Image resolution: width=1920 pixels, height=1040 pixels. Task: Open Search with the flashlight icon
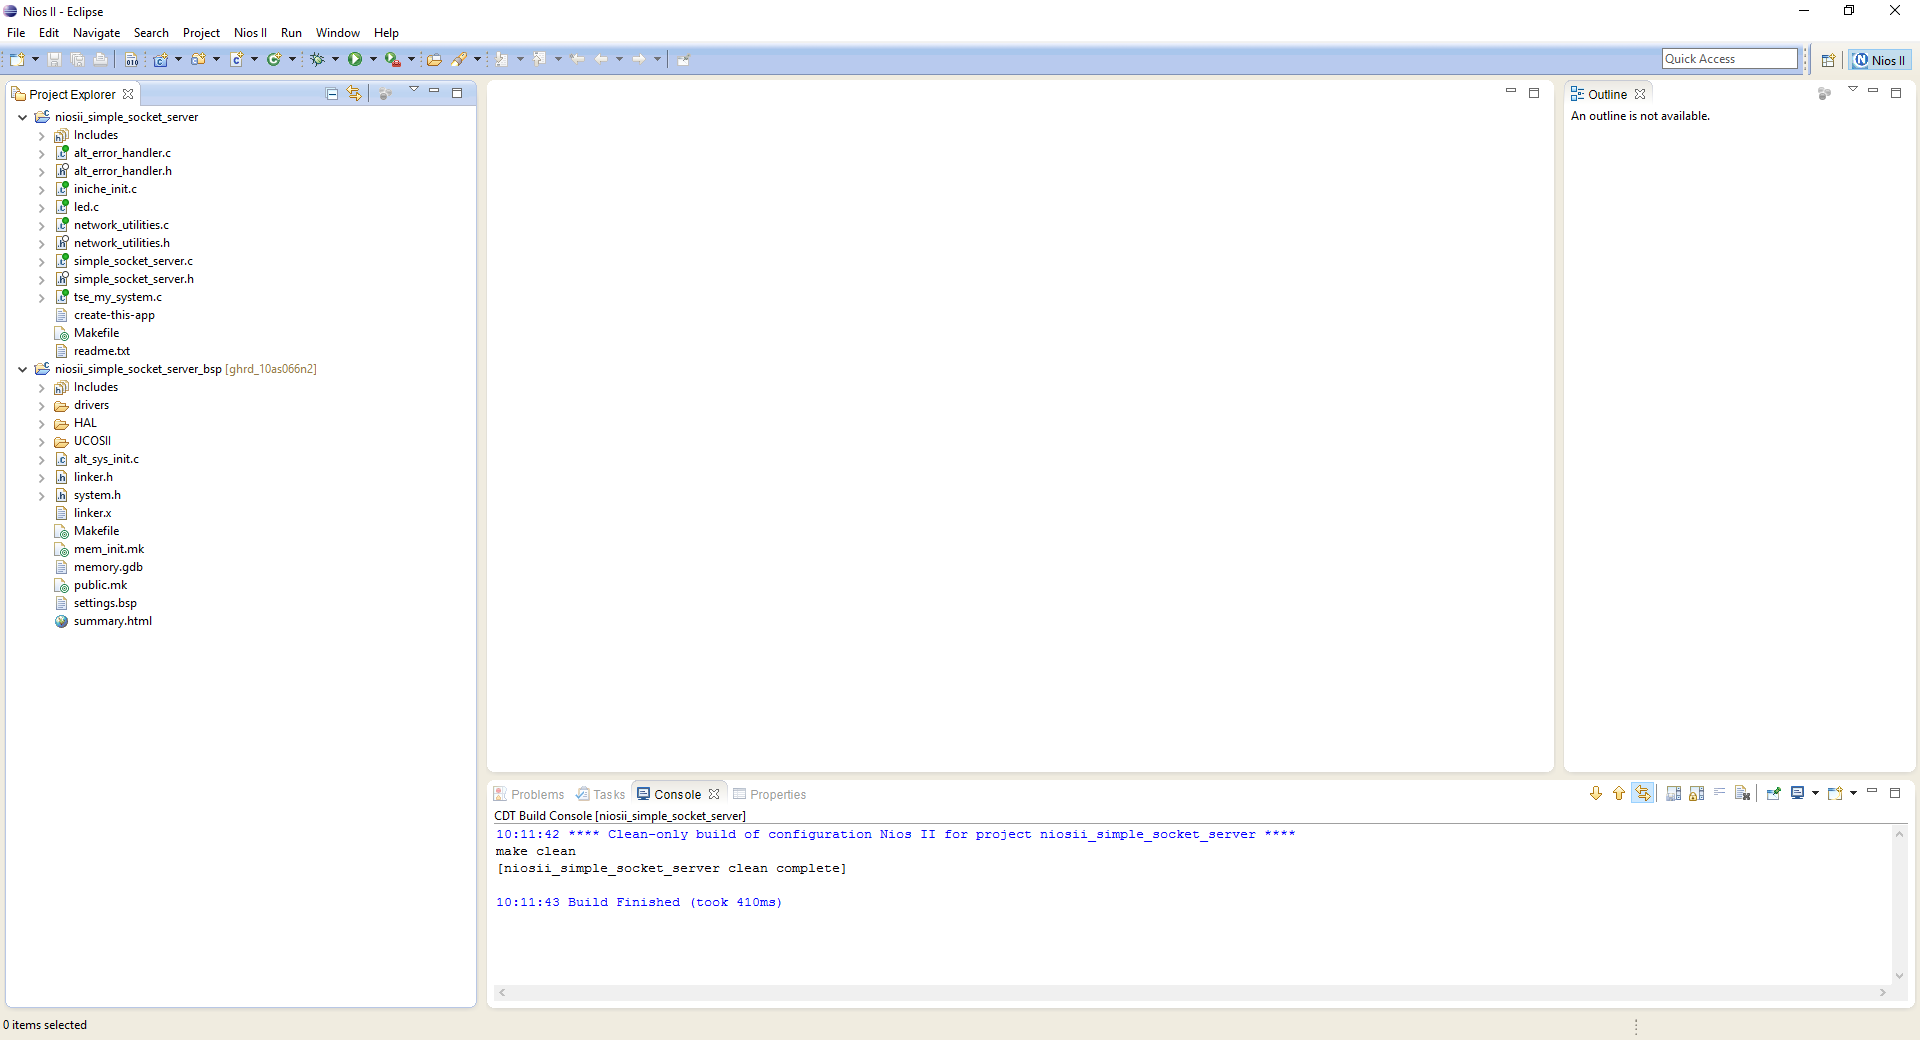(x=459, y=60)
